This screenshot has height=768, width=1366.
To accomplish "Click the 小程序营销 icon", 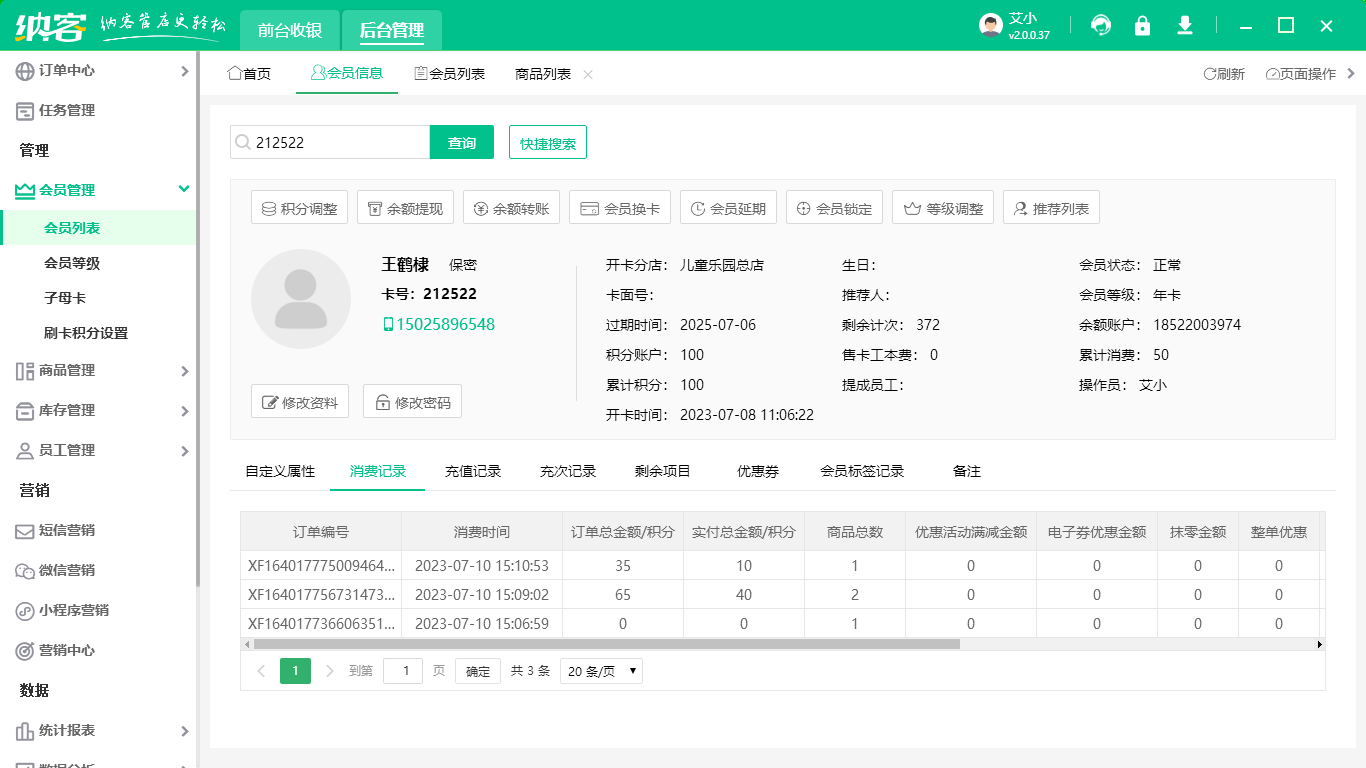I will 25,611.
